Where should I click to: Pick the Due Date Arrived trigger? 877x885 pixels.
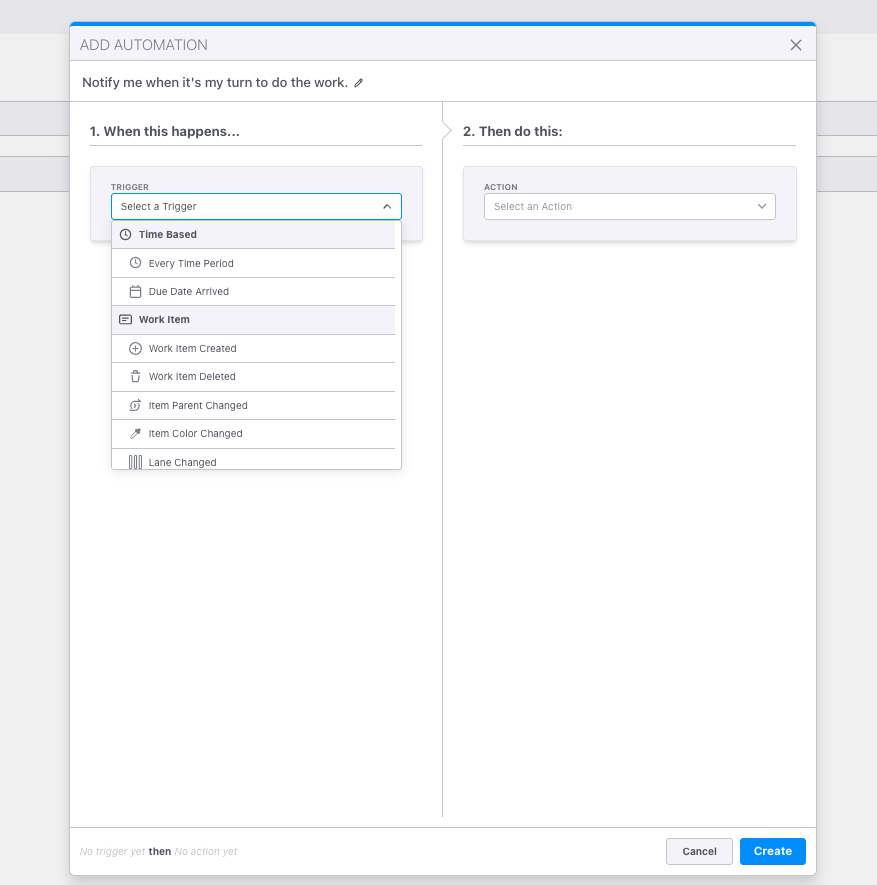[189, 292]
